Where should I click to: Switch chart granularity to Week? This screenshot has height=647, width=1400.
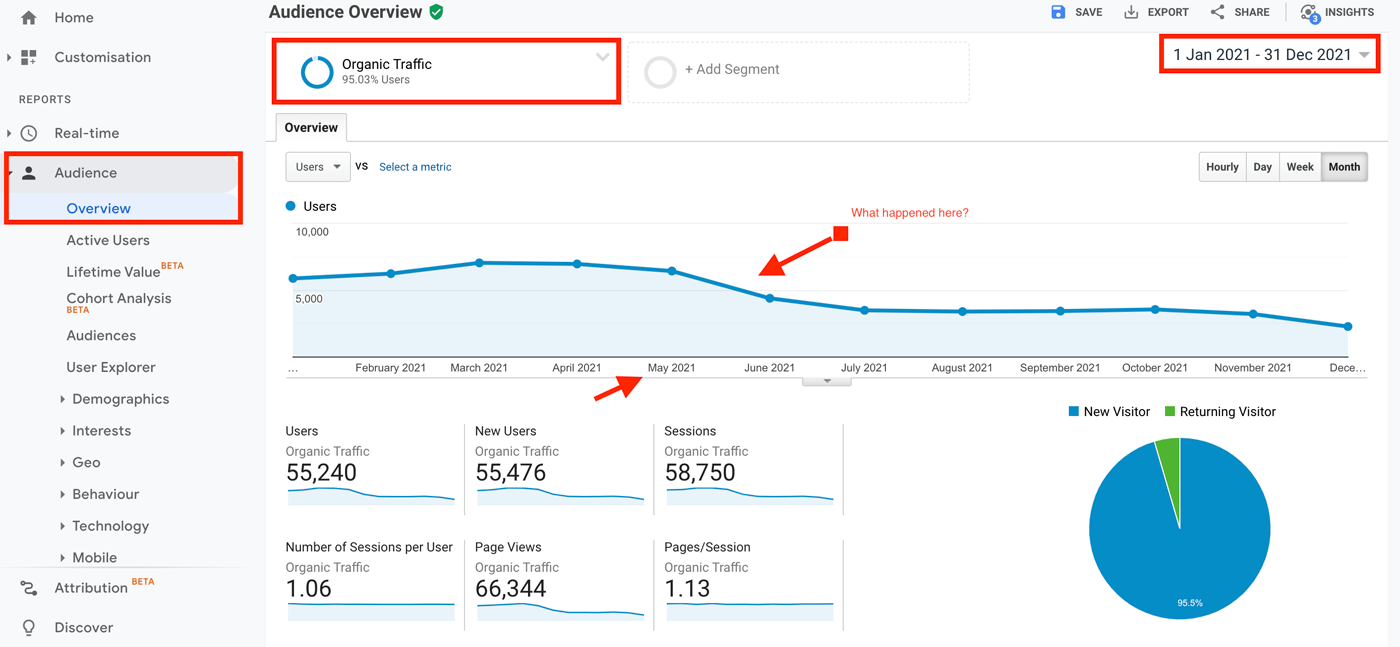click(x=1300, y=167)
